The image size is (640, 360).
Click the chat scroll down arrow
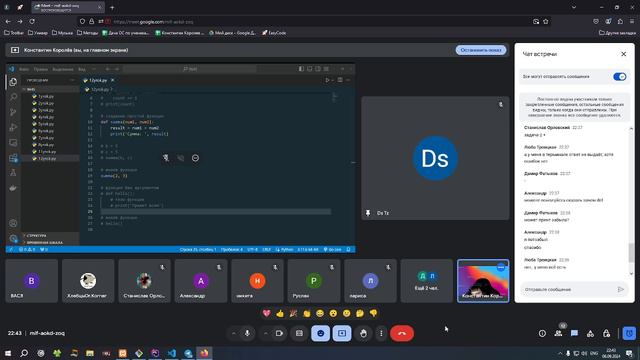click(x=631, y=274)
